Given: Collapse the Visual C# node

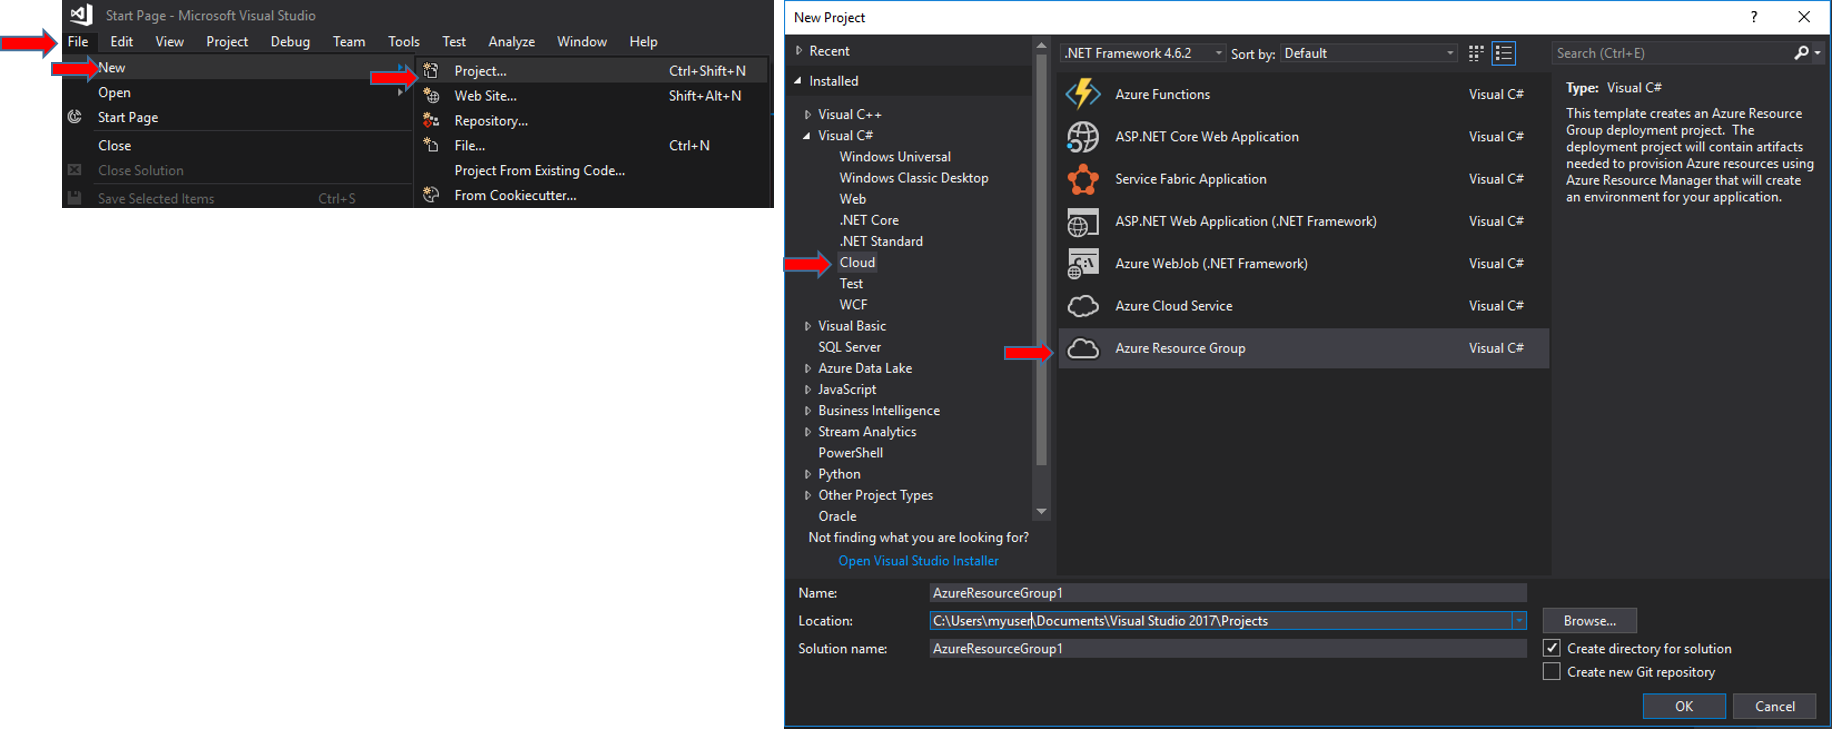Looking at the screenshot, I should (808, 136).
